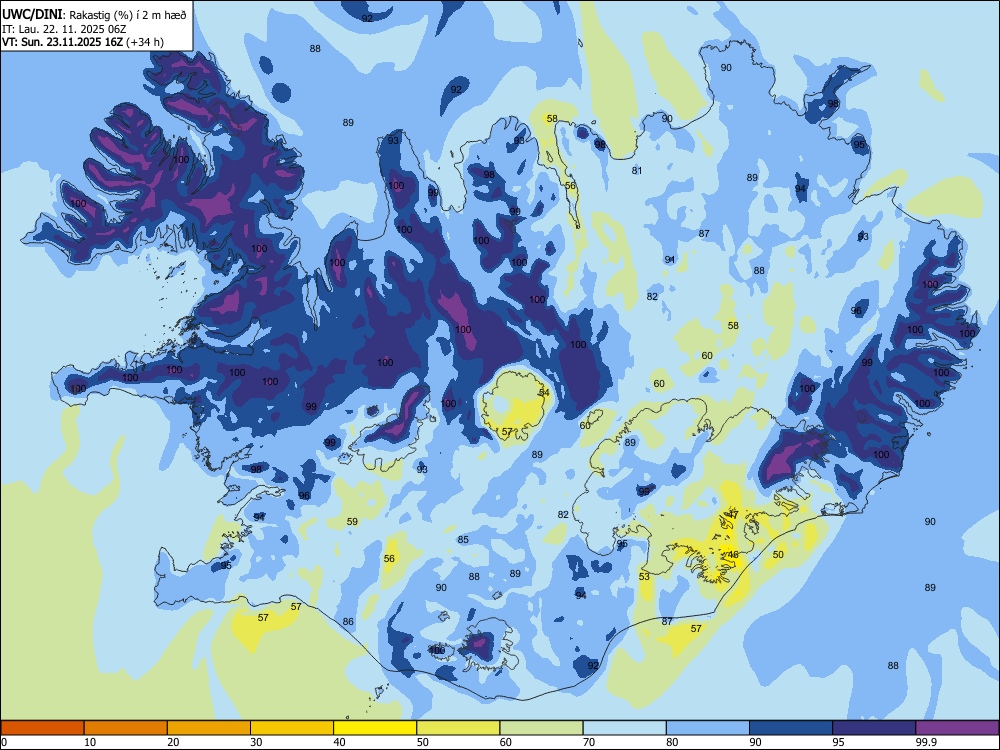
Task: Click the 60-70 light green legend swatch
Action: tap(541, 728)
